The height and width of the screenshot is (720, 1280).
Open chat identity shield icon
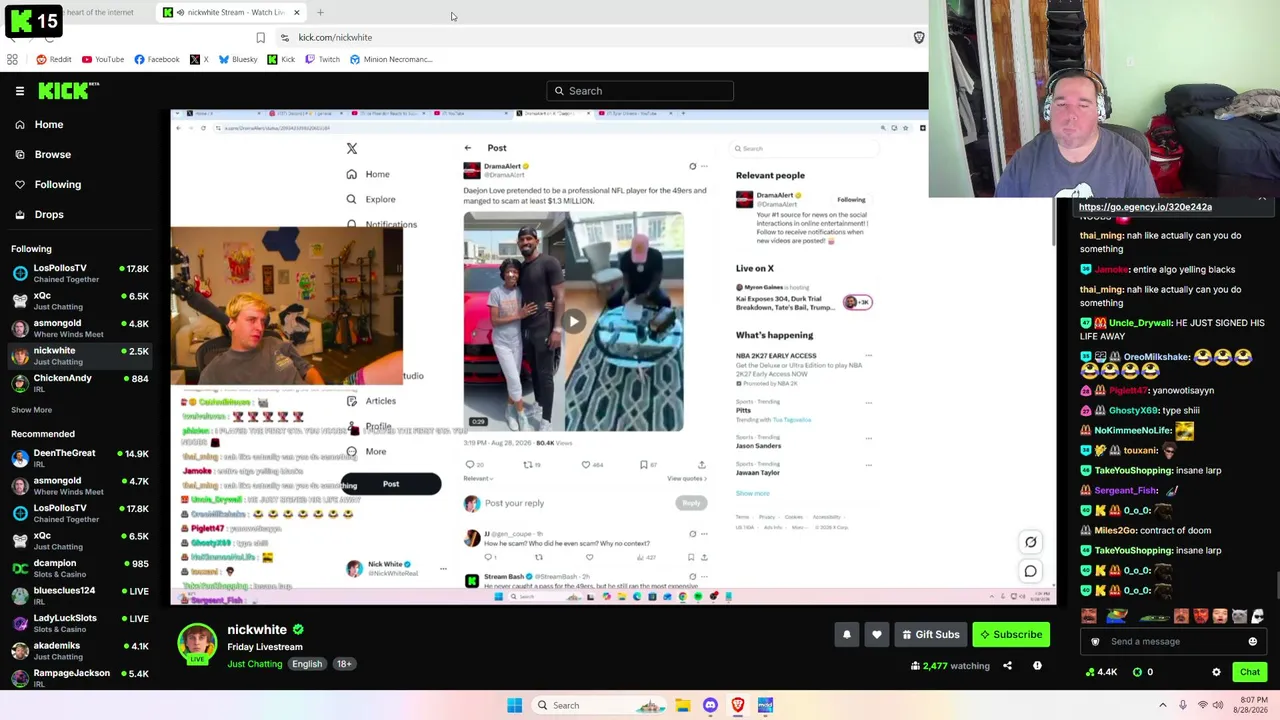[1095, 642]
